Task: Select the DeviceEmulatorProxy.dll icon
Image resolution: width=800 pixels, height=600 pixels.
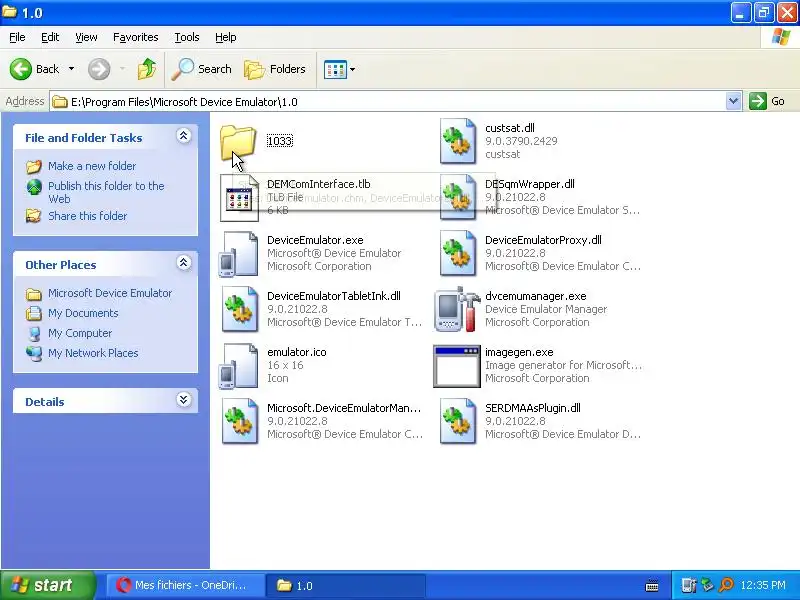Action: point(458,254)
